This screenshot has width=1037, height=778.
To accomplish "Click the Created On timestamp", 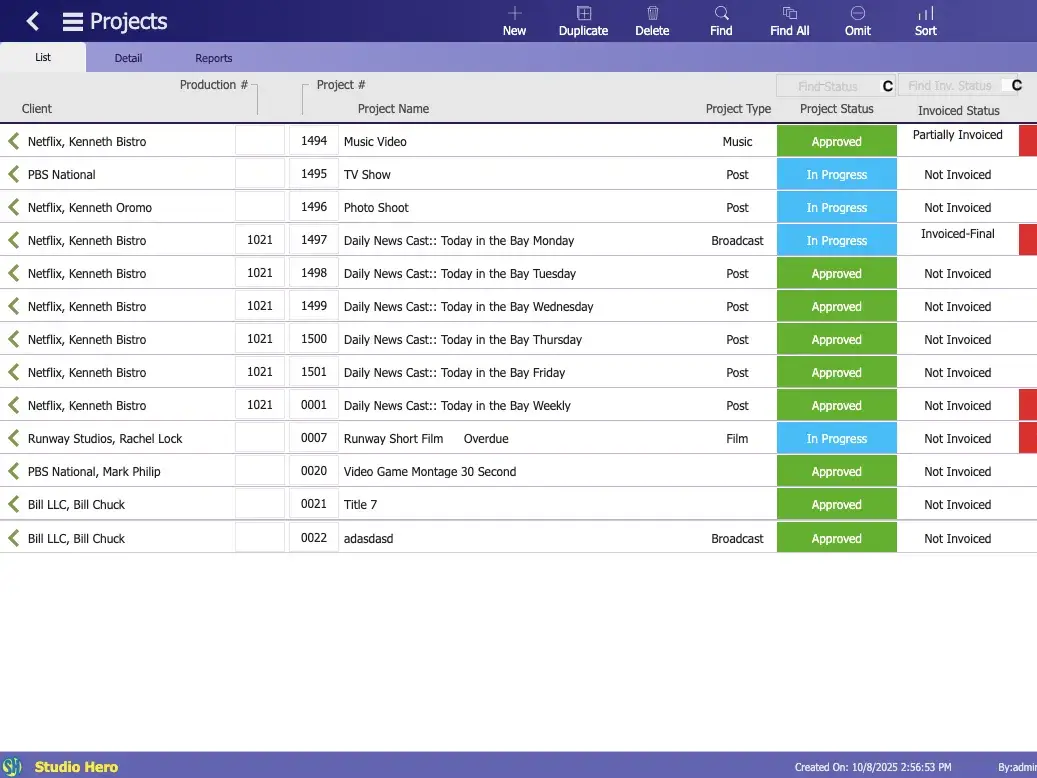I will pyautogui.click(x=873, y=767).
